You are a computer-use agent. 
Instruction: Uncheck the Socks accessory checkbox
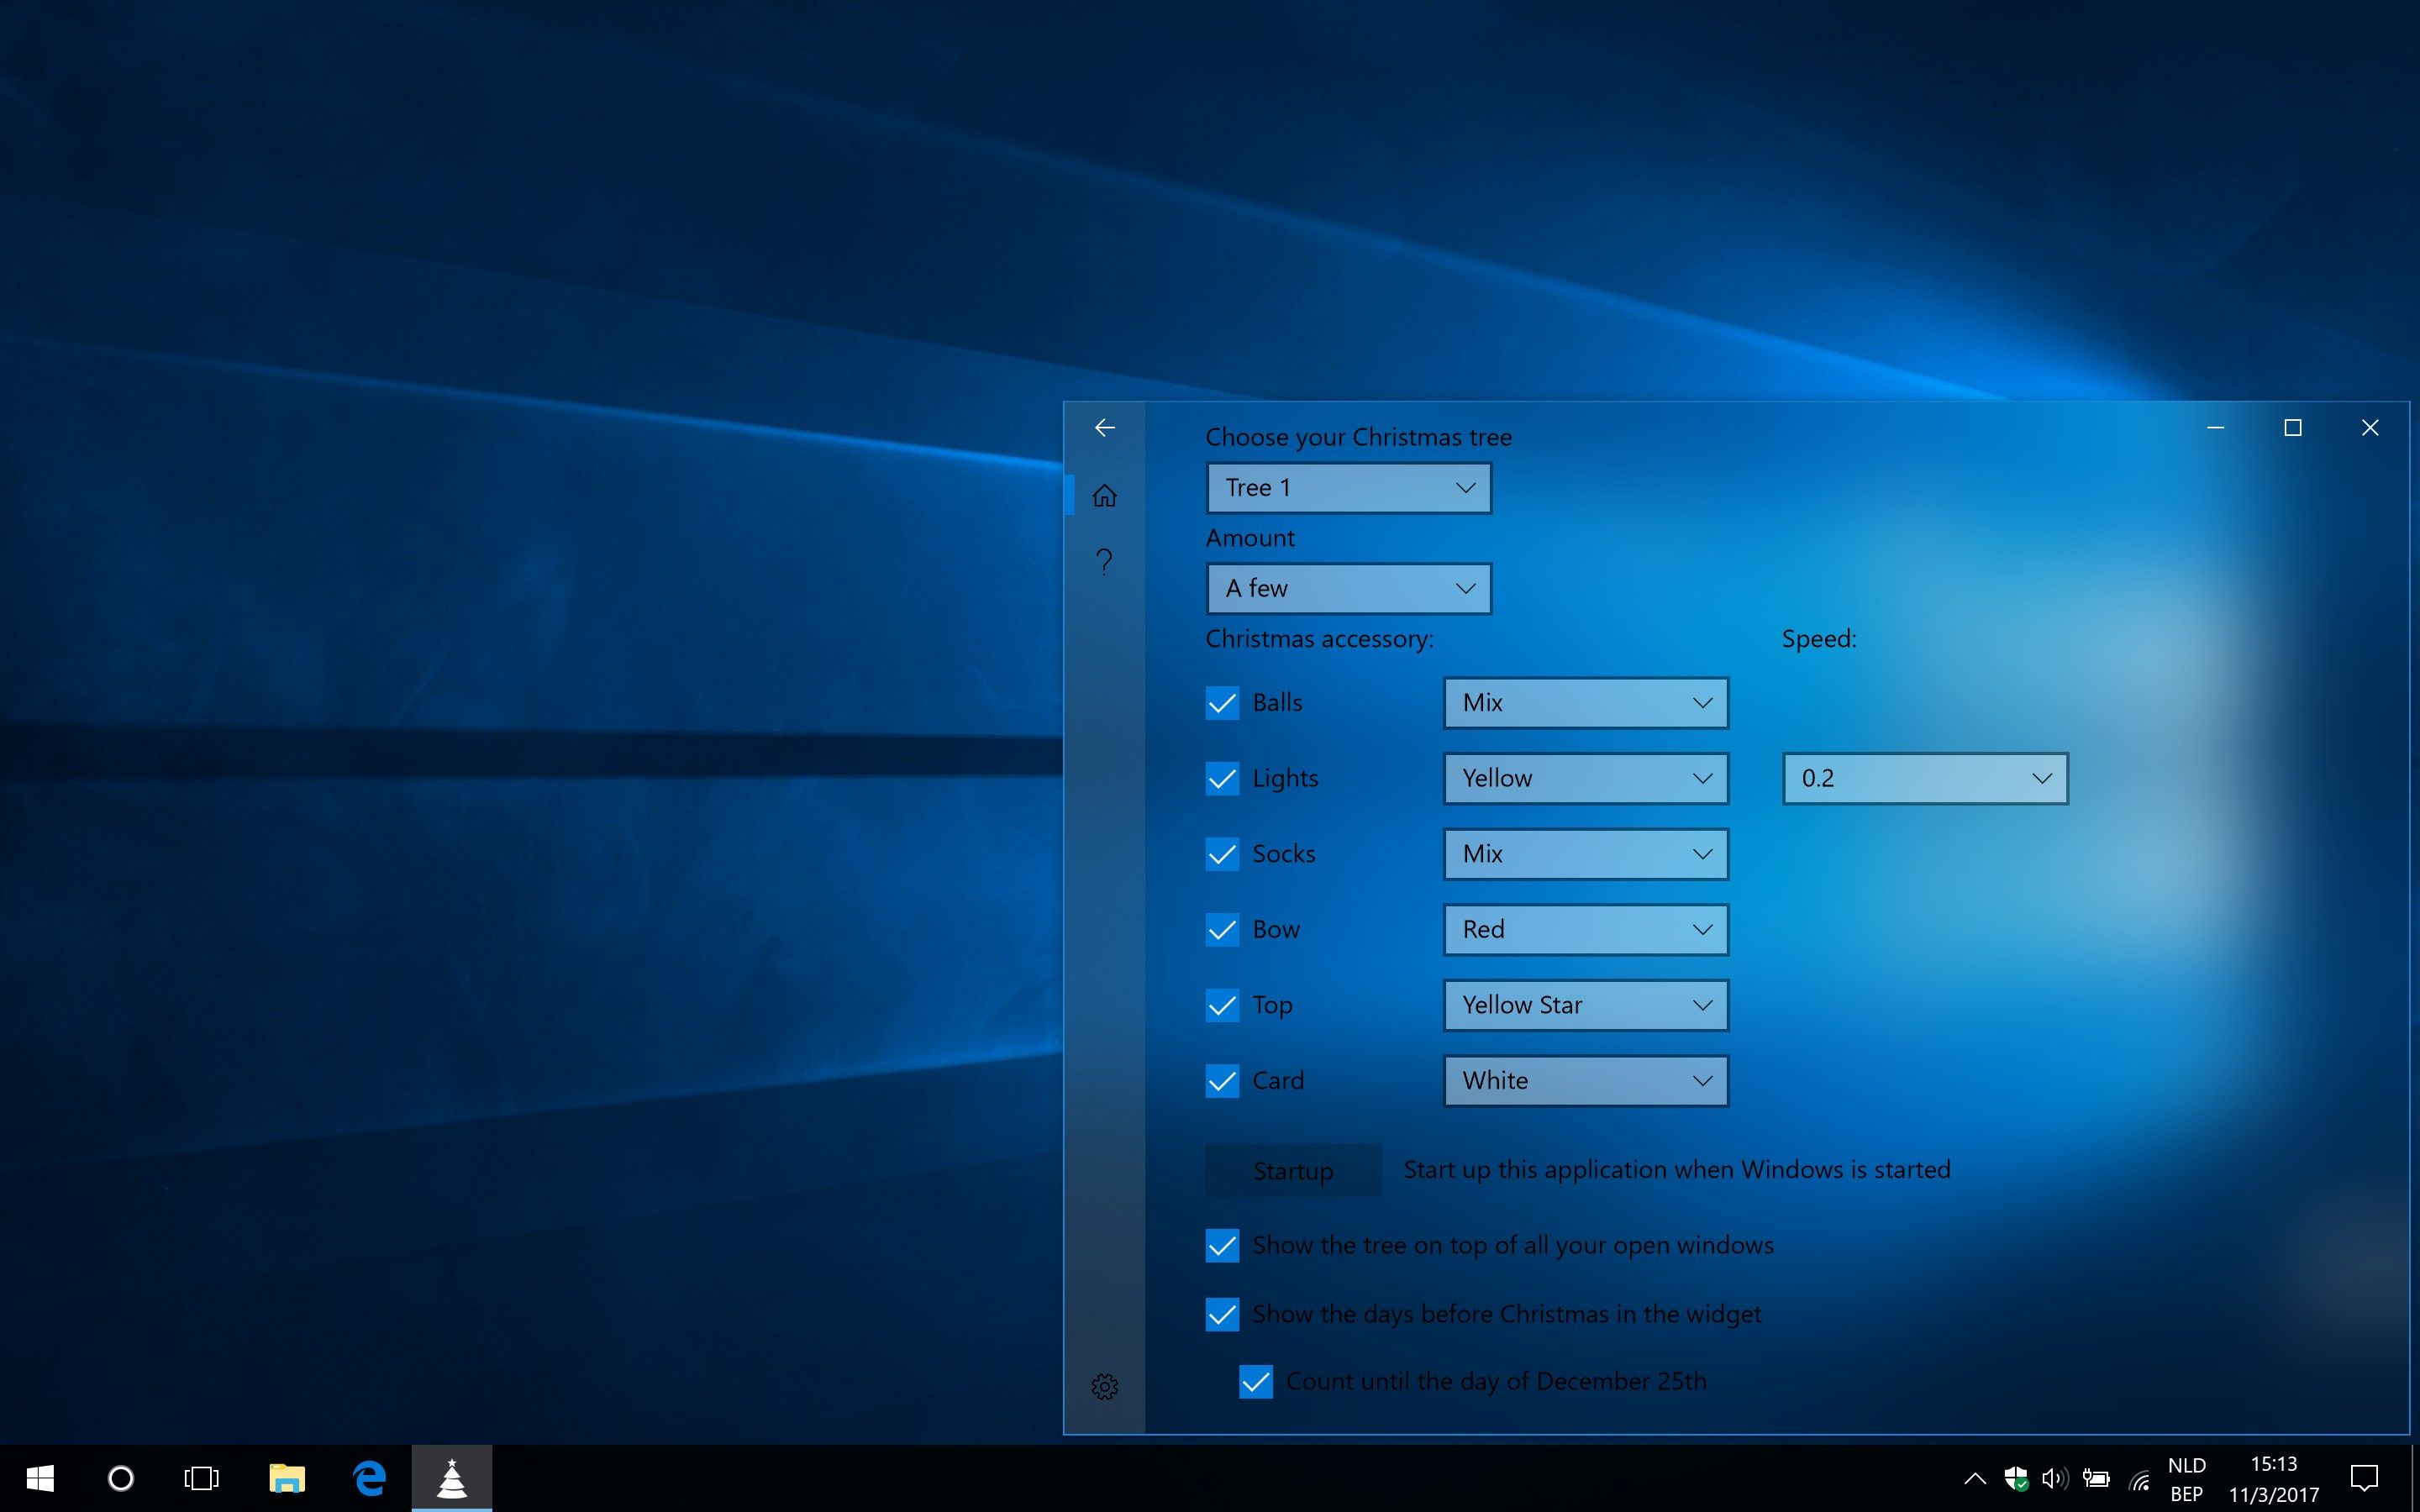[x=1222, y=854]
